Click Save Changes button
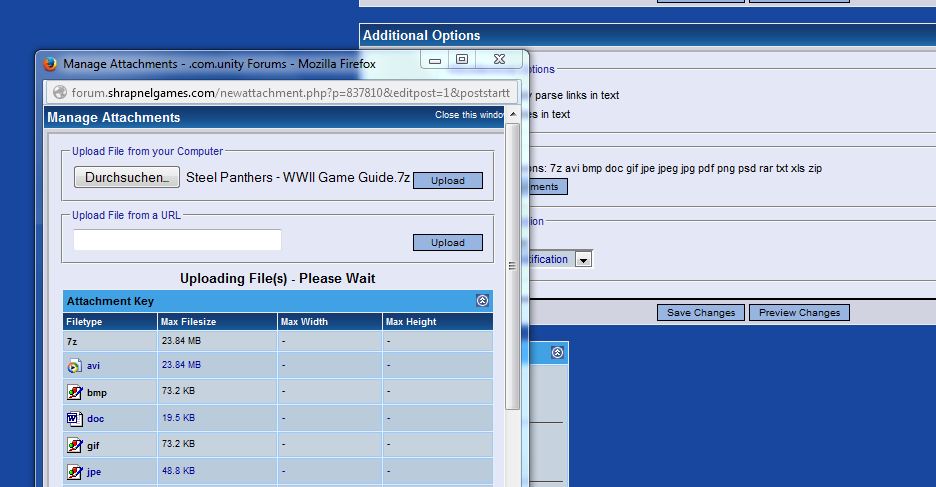This screenshot has width=936, height=487. tap(700, 313)
